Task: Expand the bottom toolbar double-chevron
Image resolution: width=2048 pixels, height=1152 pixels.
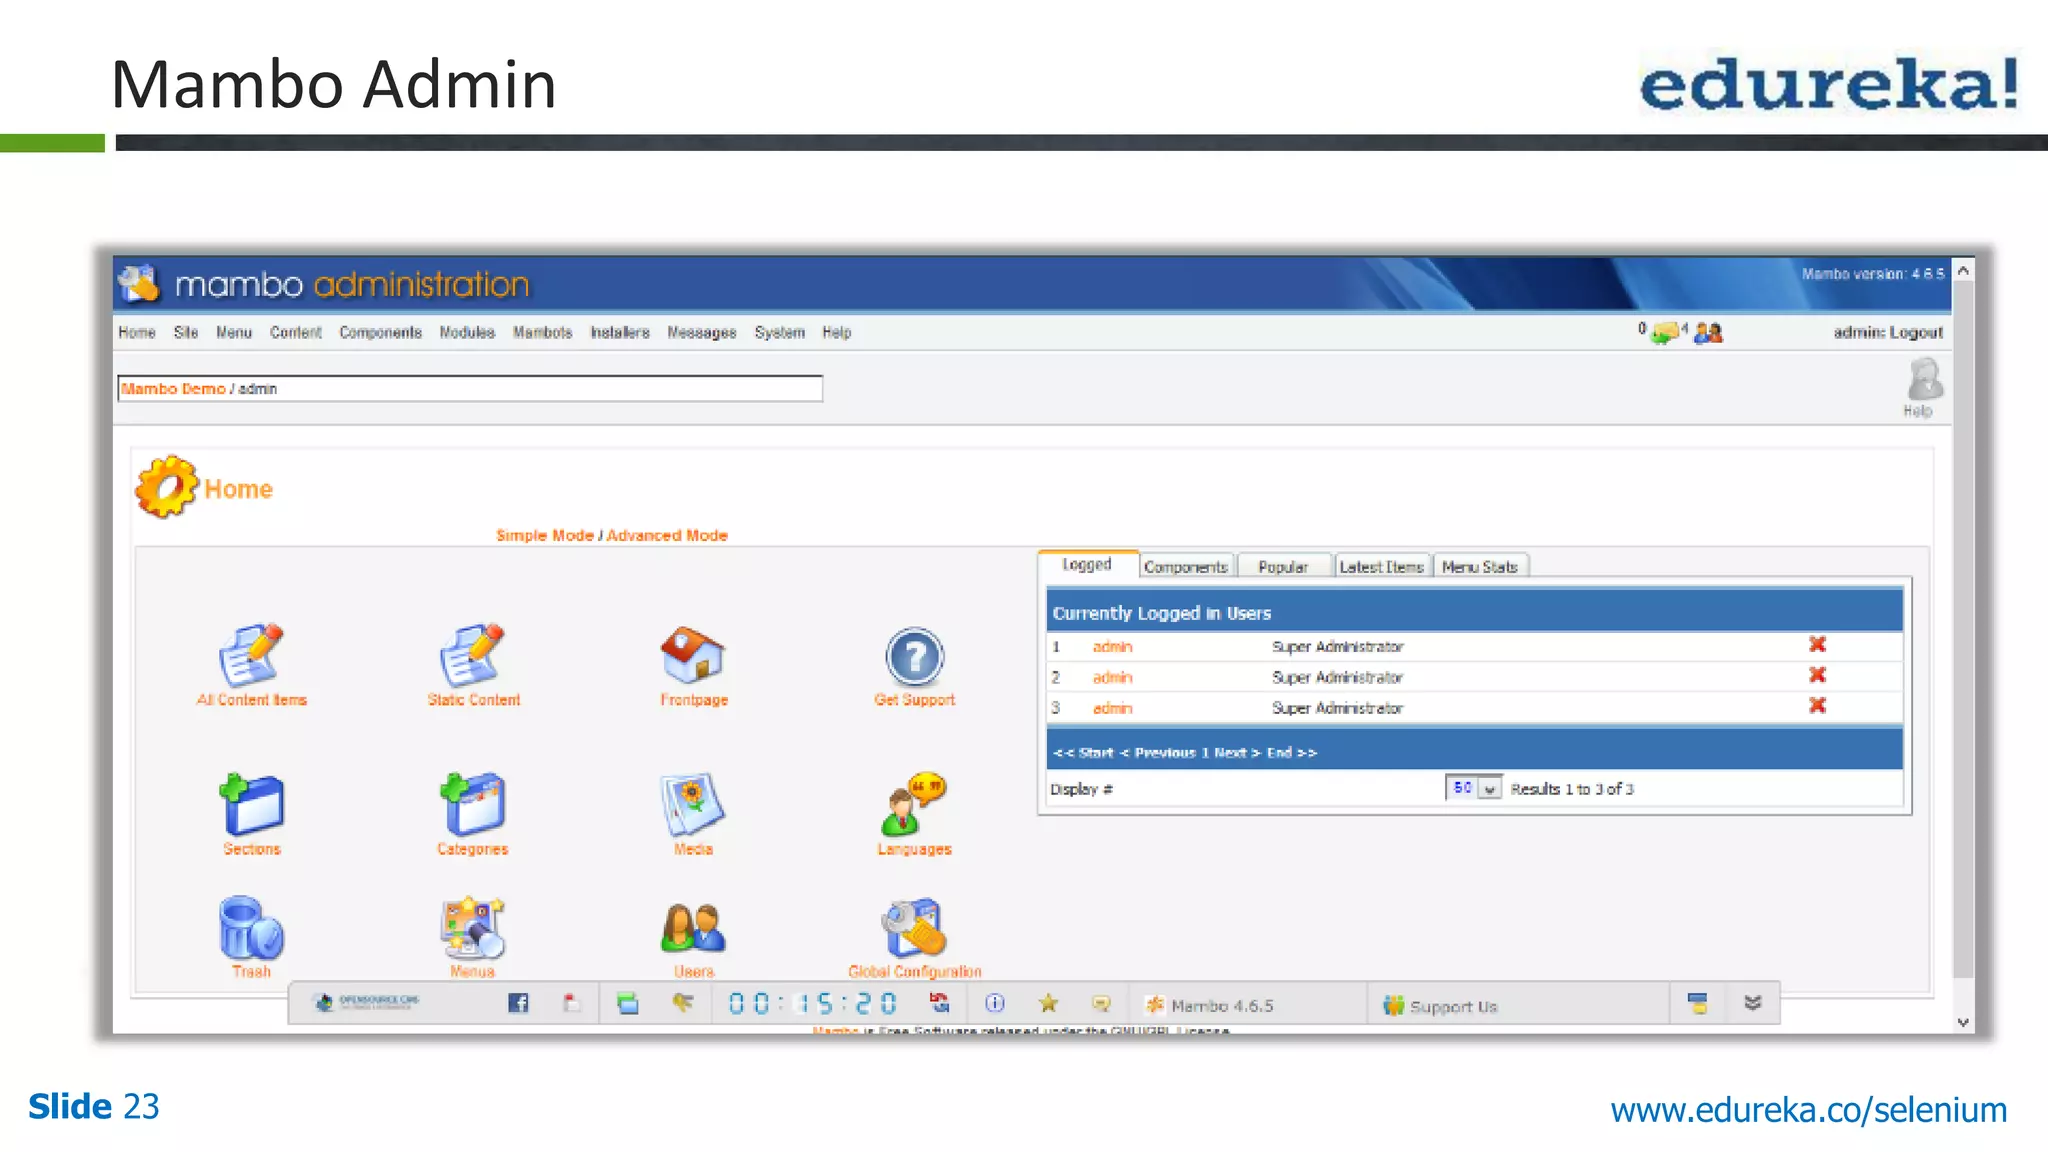Action: coord(1752,1003)
